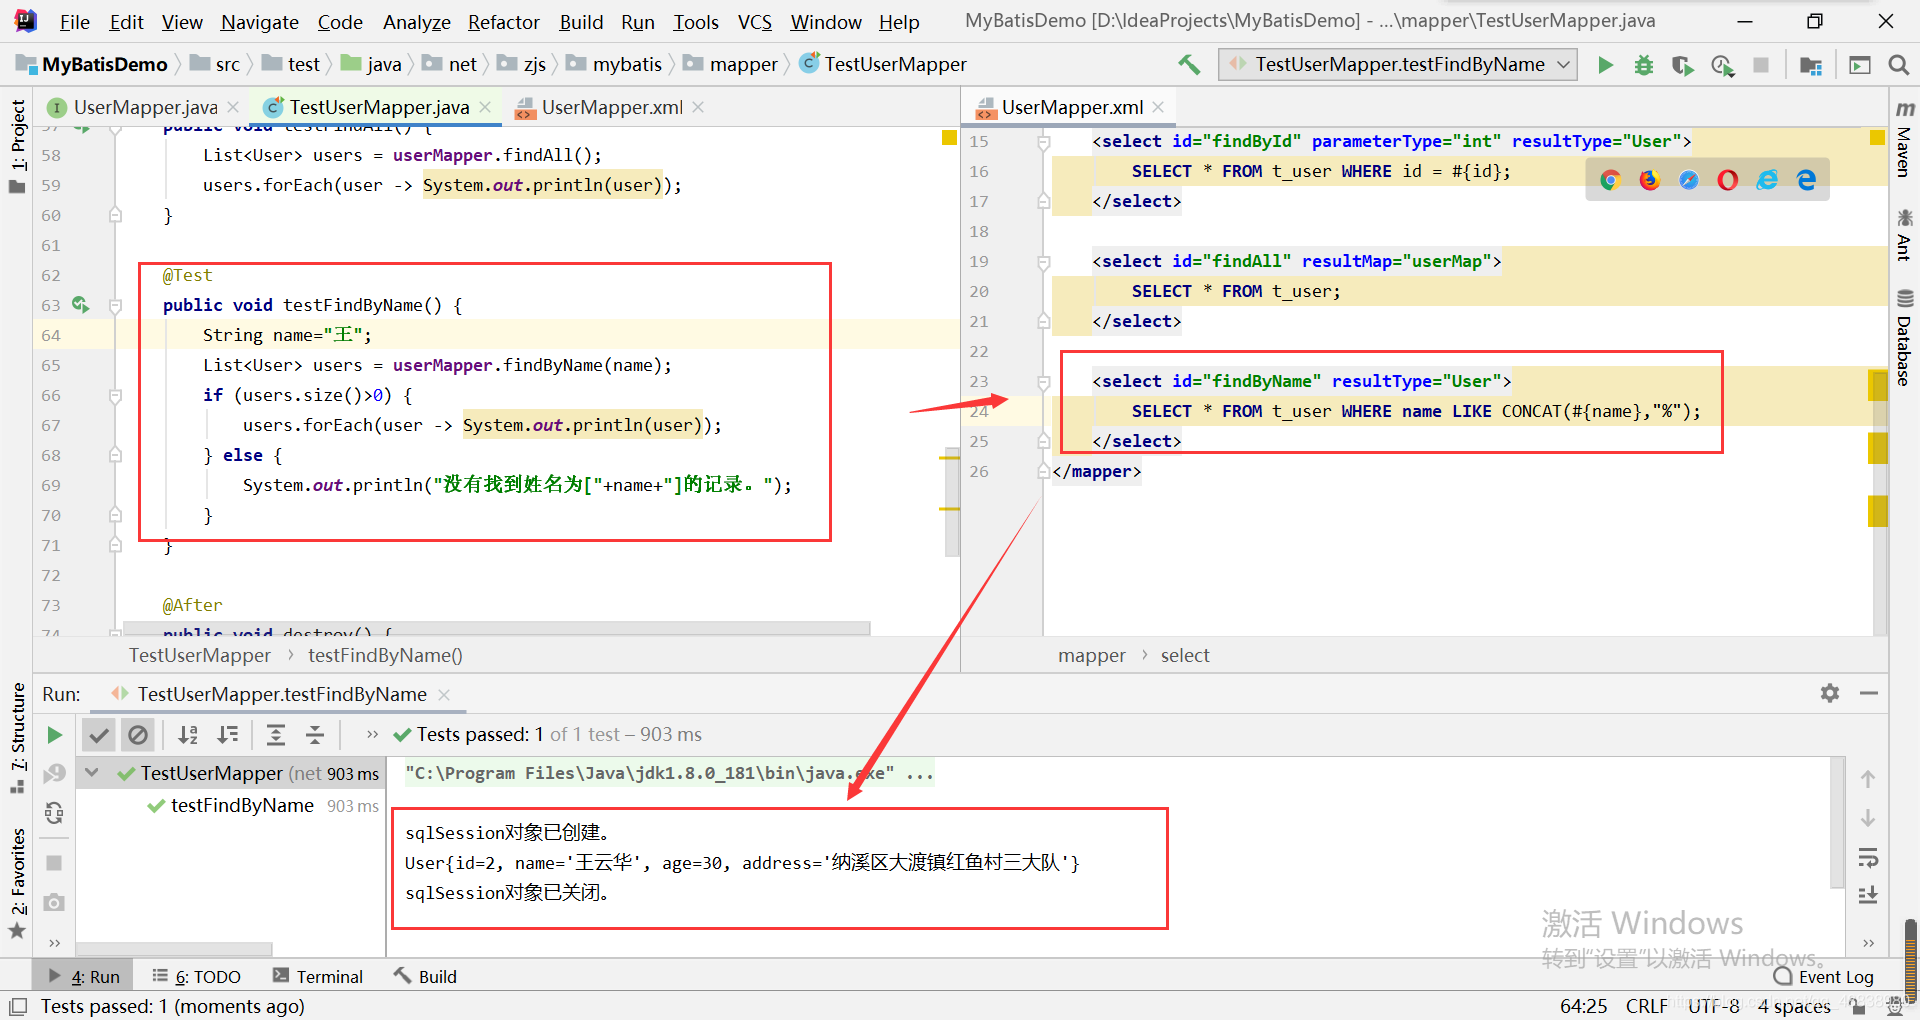Collapse the TestUserMapper test tree node
This screenshot has height=1020, width=1920.
tap(92, 773)
